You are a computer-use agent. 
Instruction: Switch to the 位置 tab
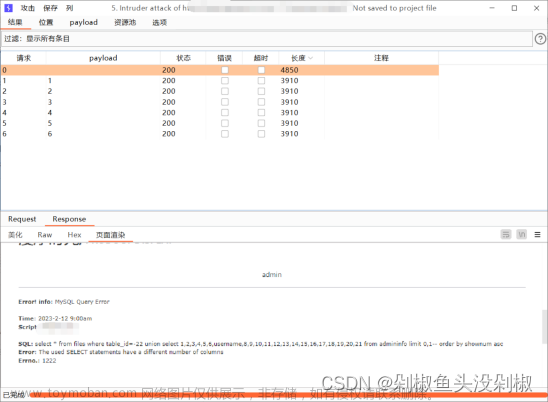tap(46, 22)
